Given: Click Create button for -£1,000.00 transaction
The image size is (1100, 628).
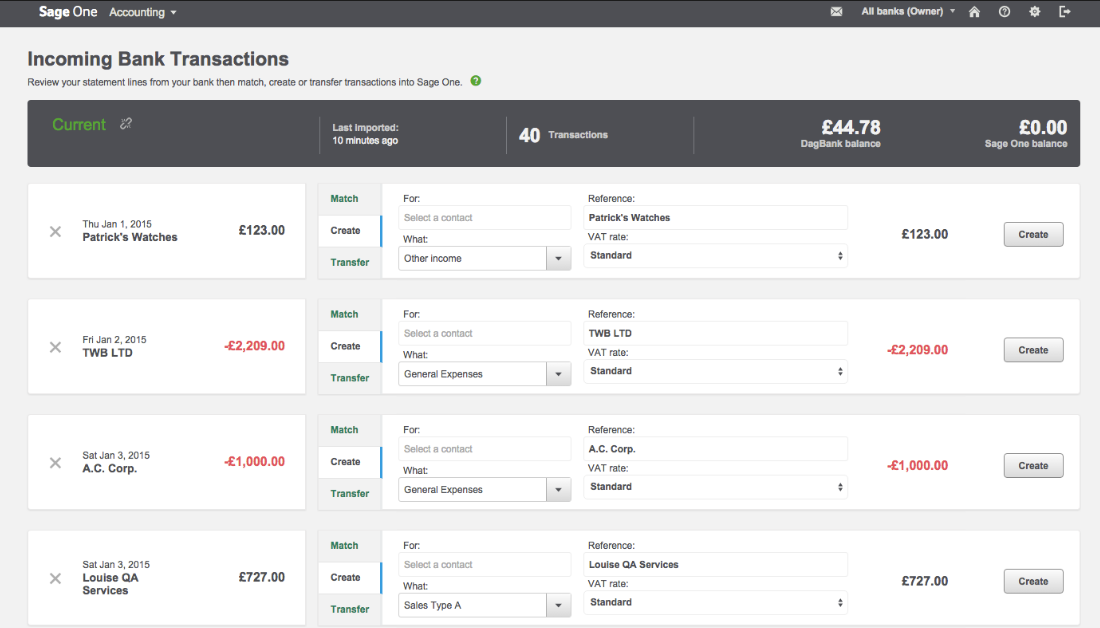Looking at the screenshot, I should [1033, 466].
